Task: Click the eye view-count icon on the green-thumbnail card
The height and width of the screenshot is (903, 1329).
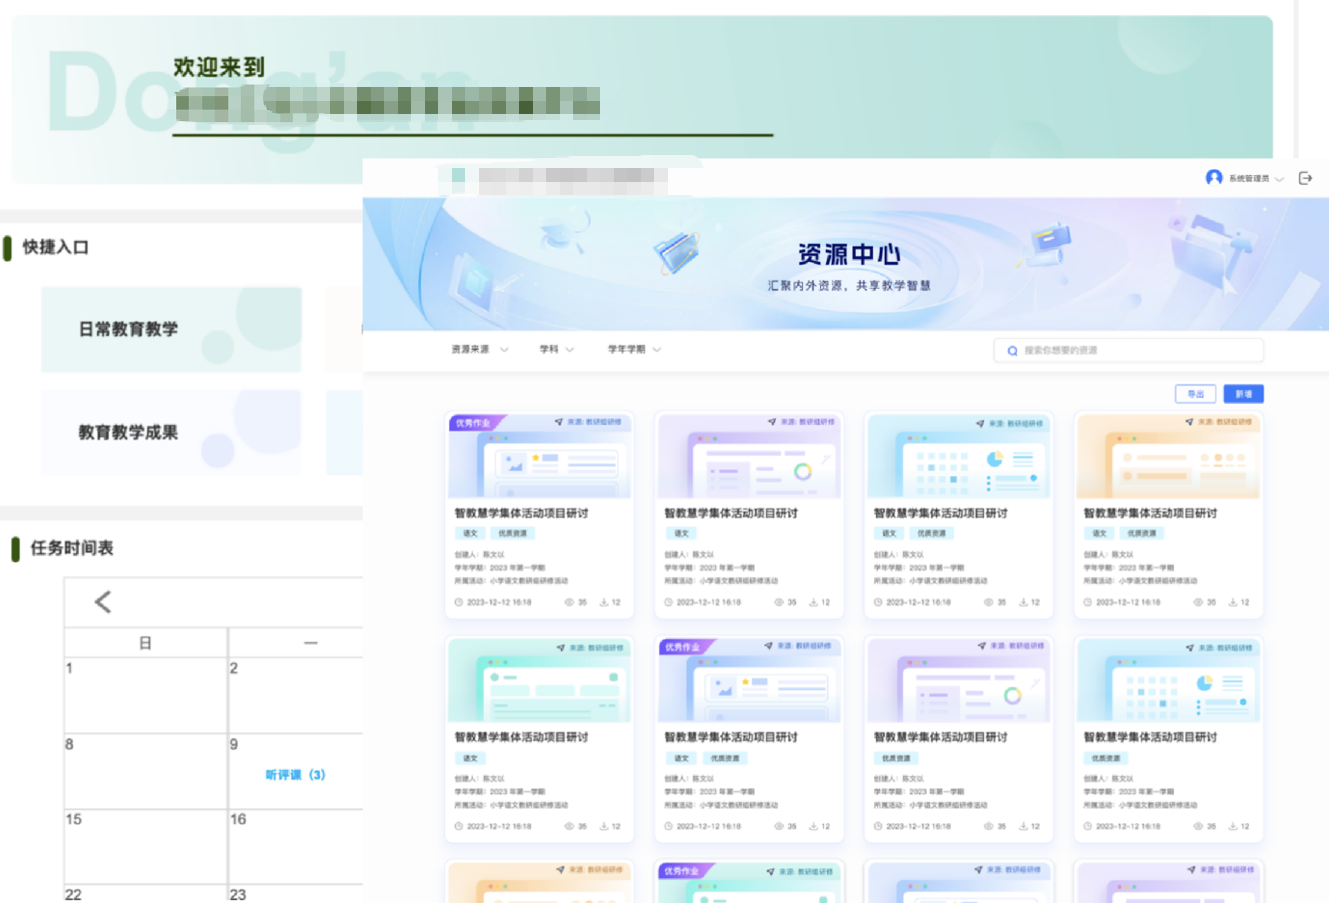Action: 569,826
